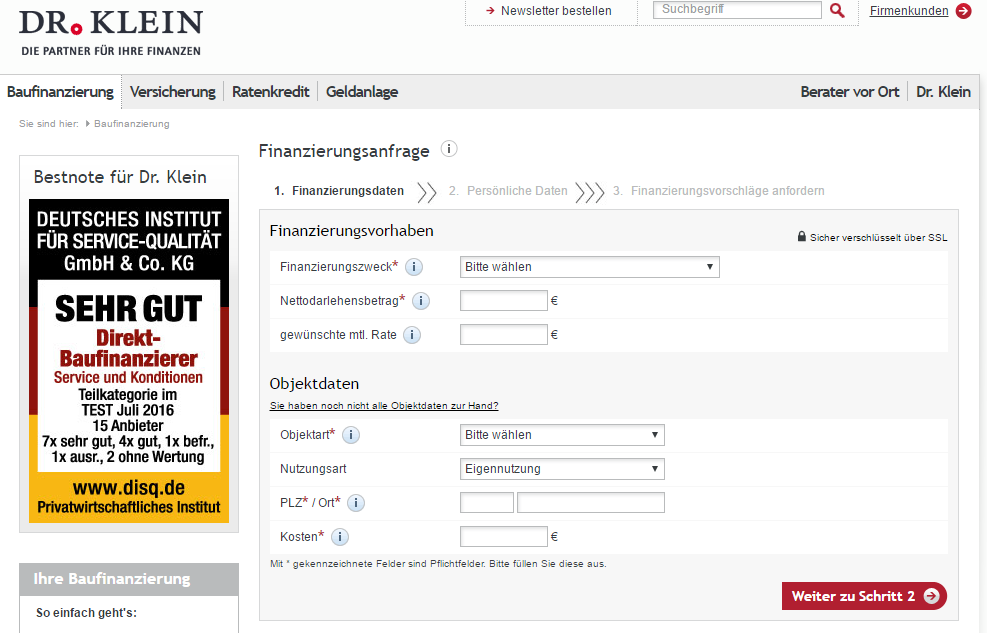This screenshot has height=633, width=987.
Task: Open info icon next to Finanzierungsanfrage heading
Action: [449, 149]
